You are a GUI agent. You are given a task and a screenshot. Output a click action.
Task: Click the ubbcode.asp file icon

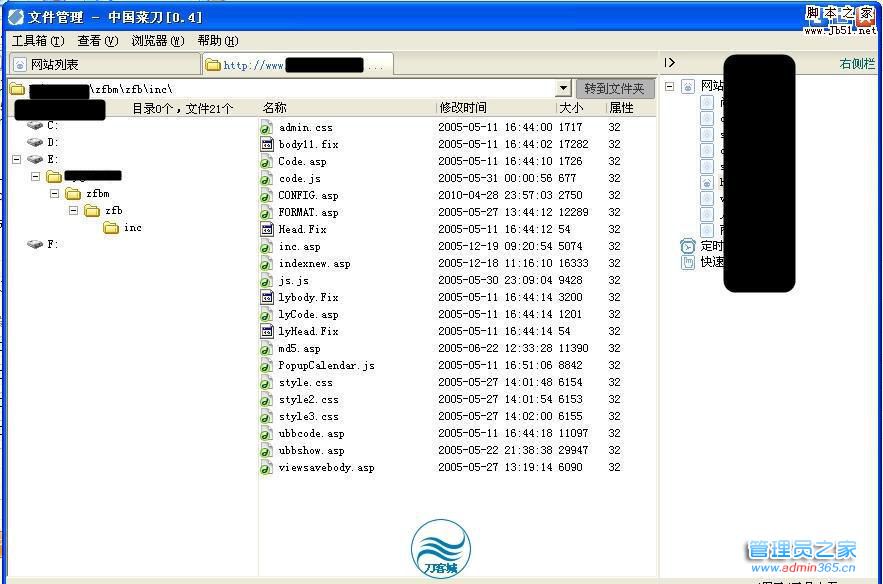pyautogui.click(x=266, y=434)
